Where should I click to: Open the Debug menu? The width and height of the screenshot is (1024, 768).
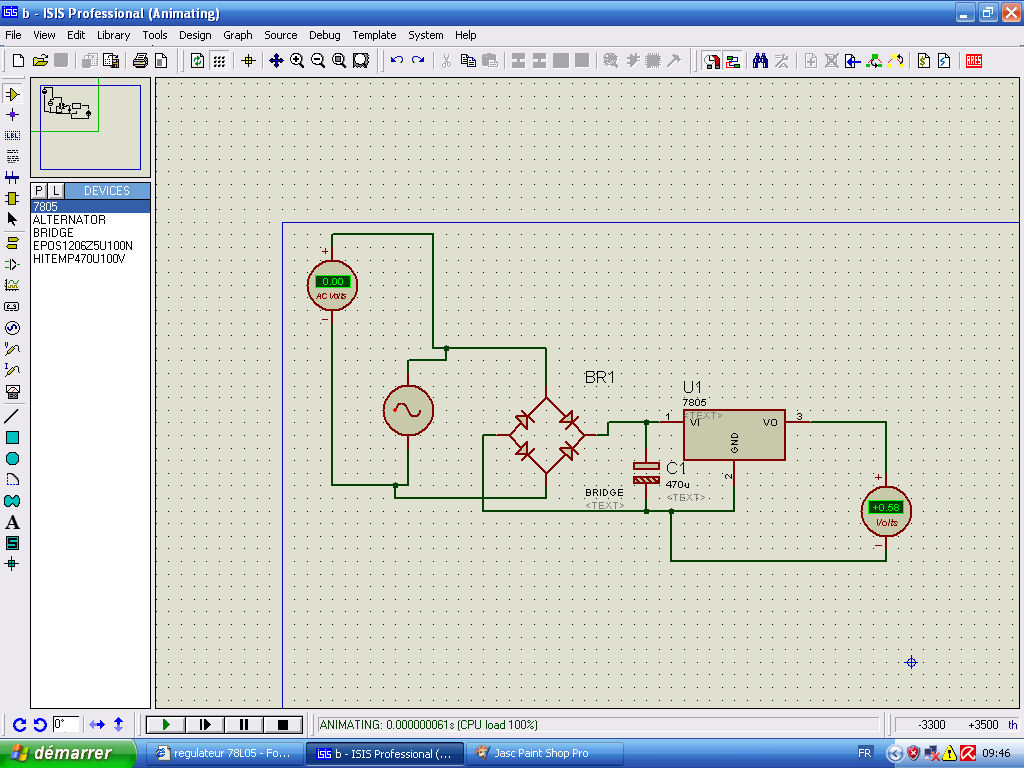[x=324, y=35]
